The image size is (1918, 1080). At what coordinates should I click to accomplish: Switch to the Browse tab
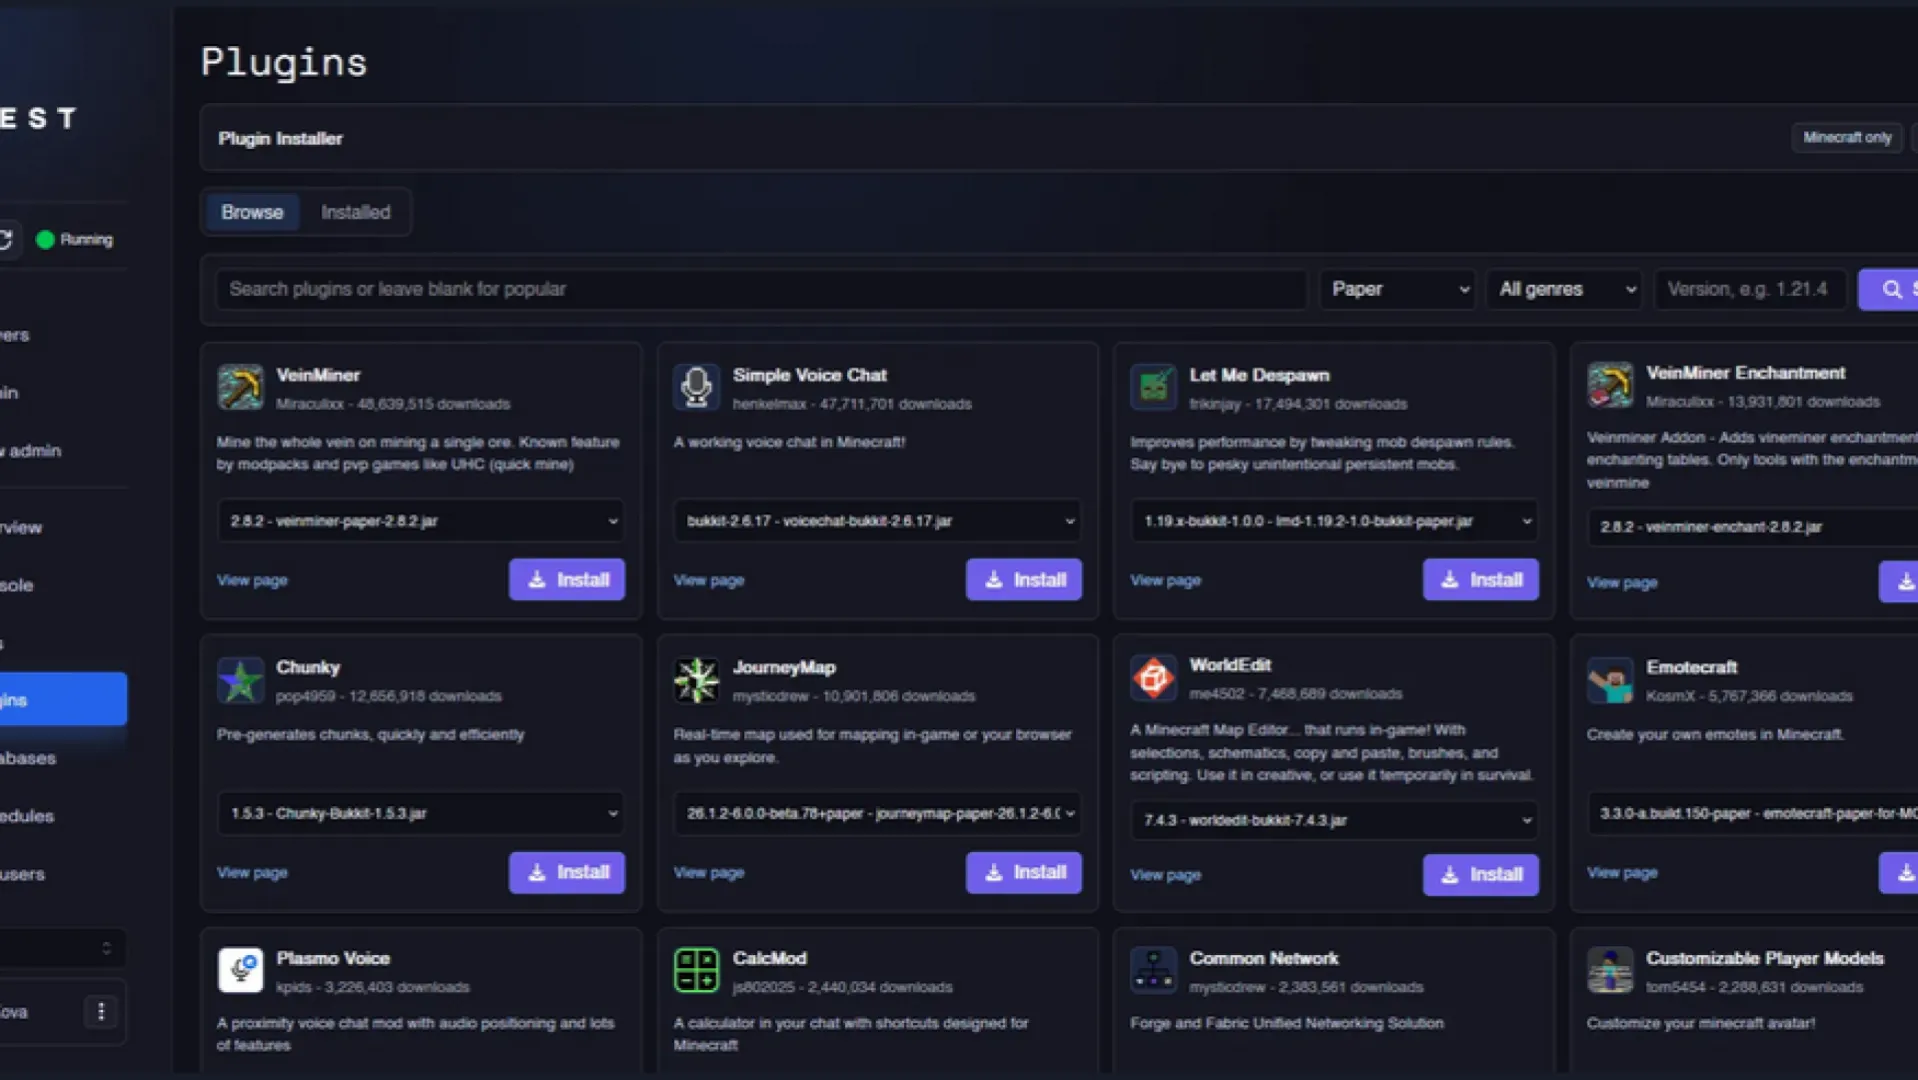click(x=252, y=212)
